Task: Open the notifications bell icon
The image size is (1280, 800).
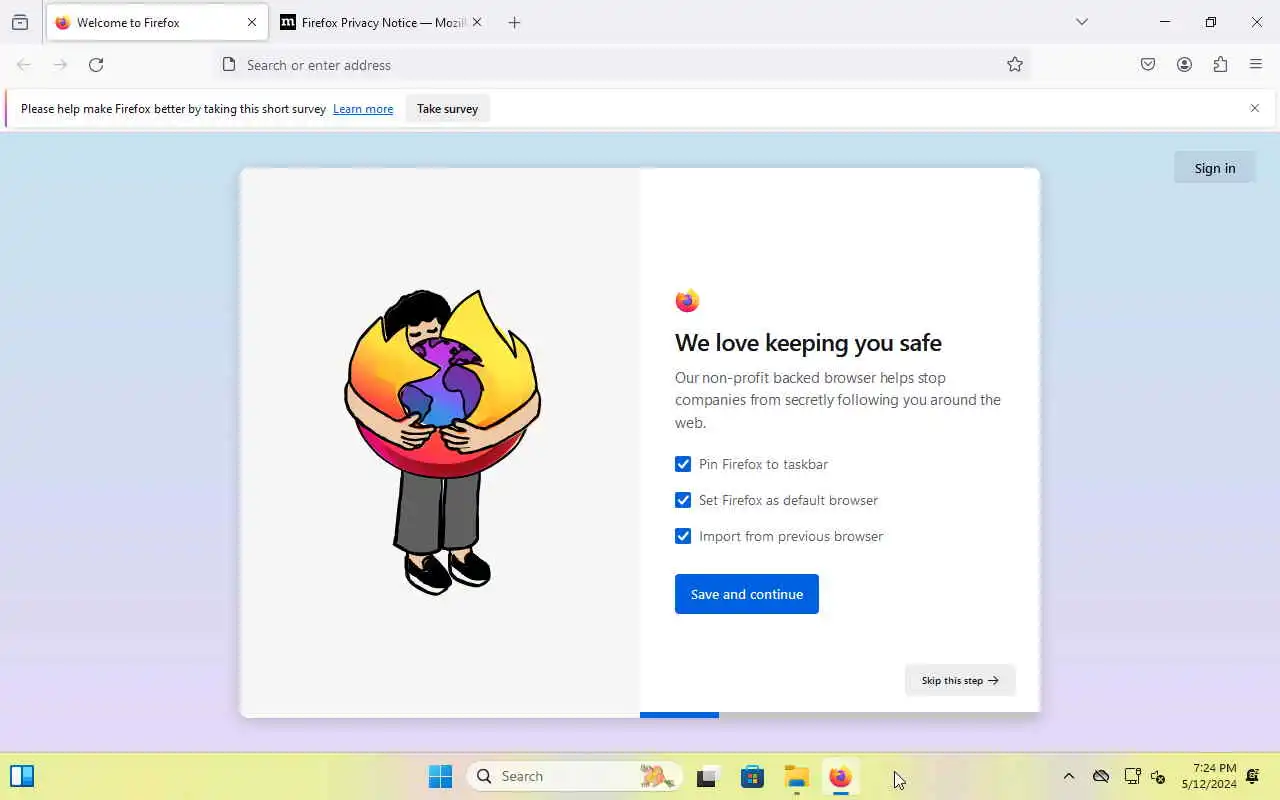Action: coord(1252,776)
